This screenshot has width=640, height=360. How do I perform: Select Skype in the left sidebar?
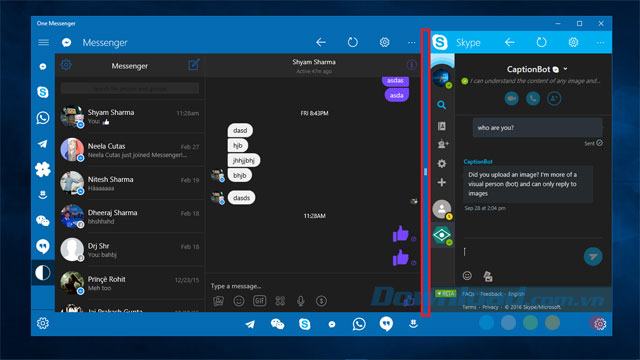pos(43,92)
